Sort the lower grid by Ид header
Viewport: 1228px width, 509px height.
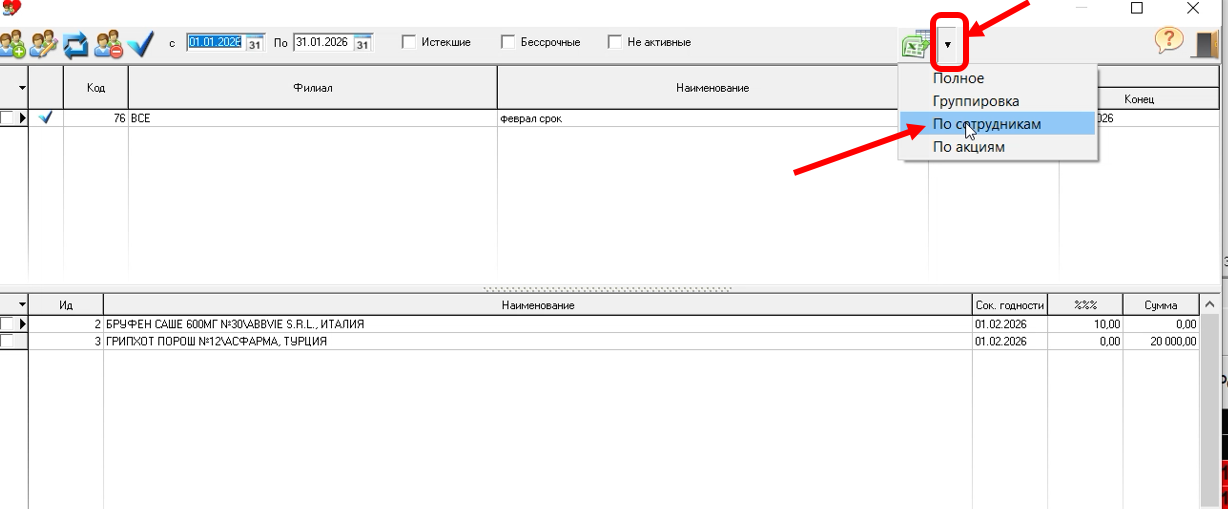click(x=66, y=305)
